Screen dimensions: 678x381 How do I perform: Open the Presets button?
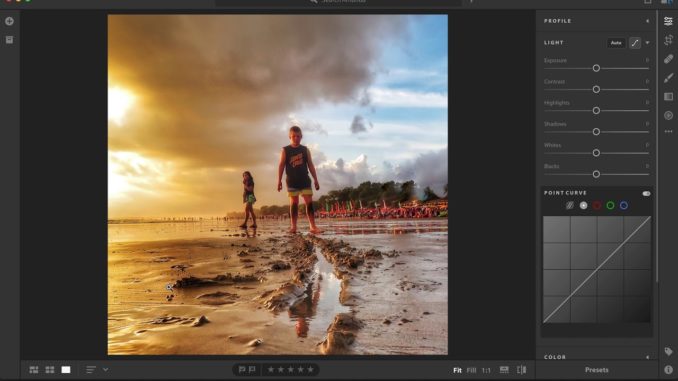pos(597,370)
